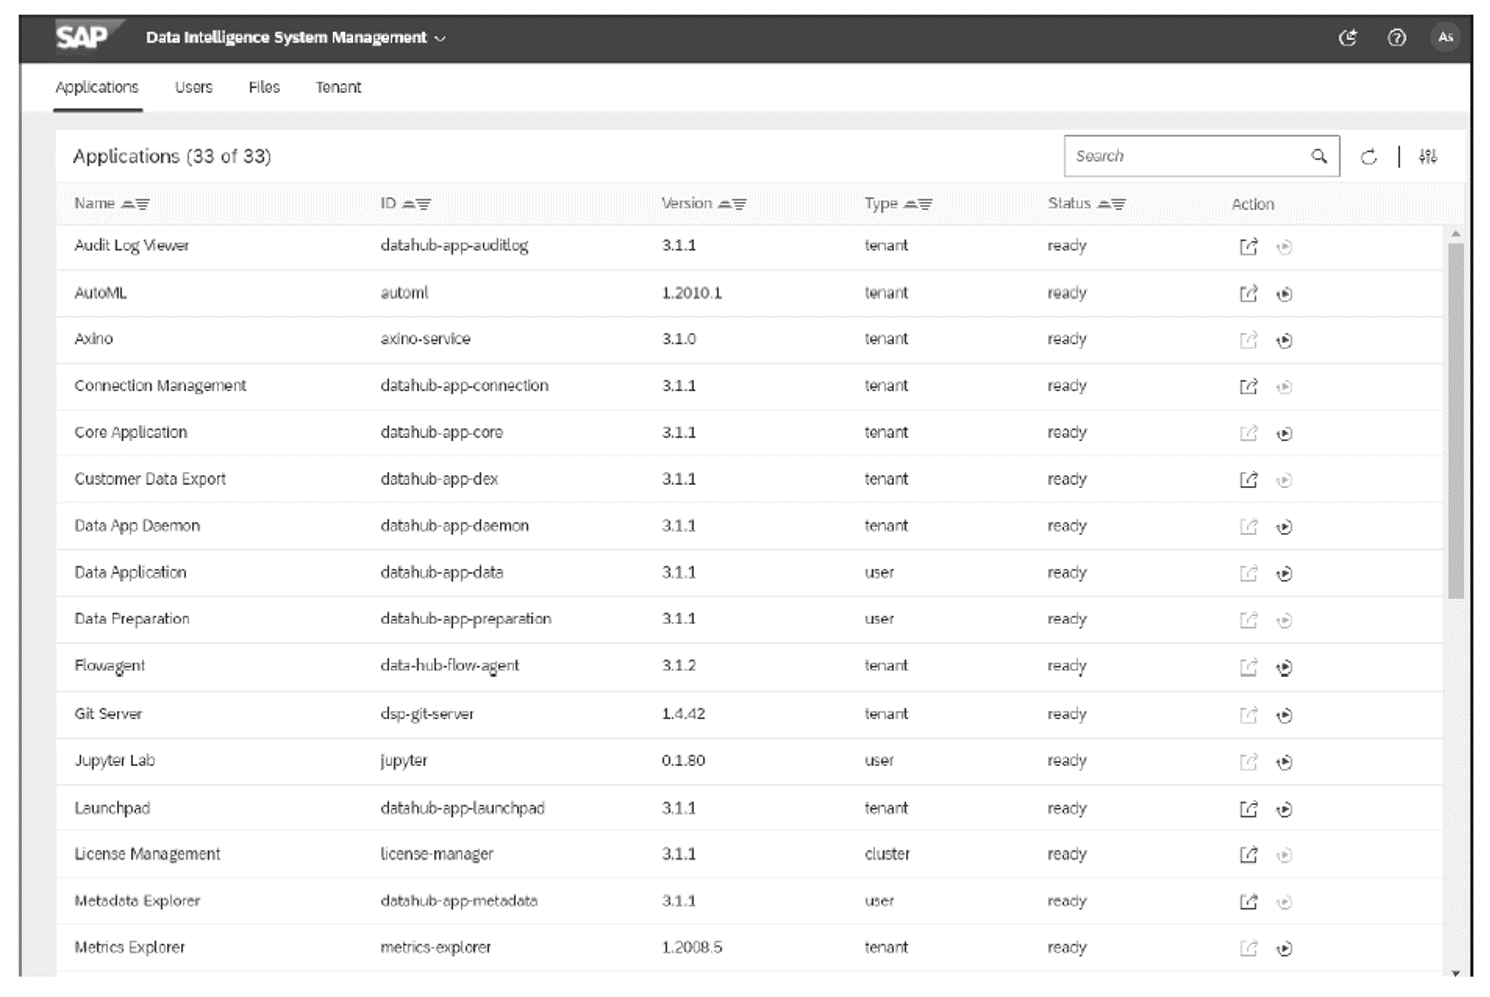Image resolution: width=1490 pixels, height=997 pixels.
Task: Click version 1.2010.1 cell
Action: point(692,293)
